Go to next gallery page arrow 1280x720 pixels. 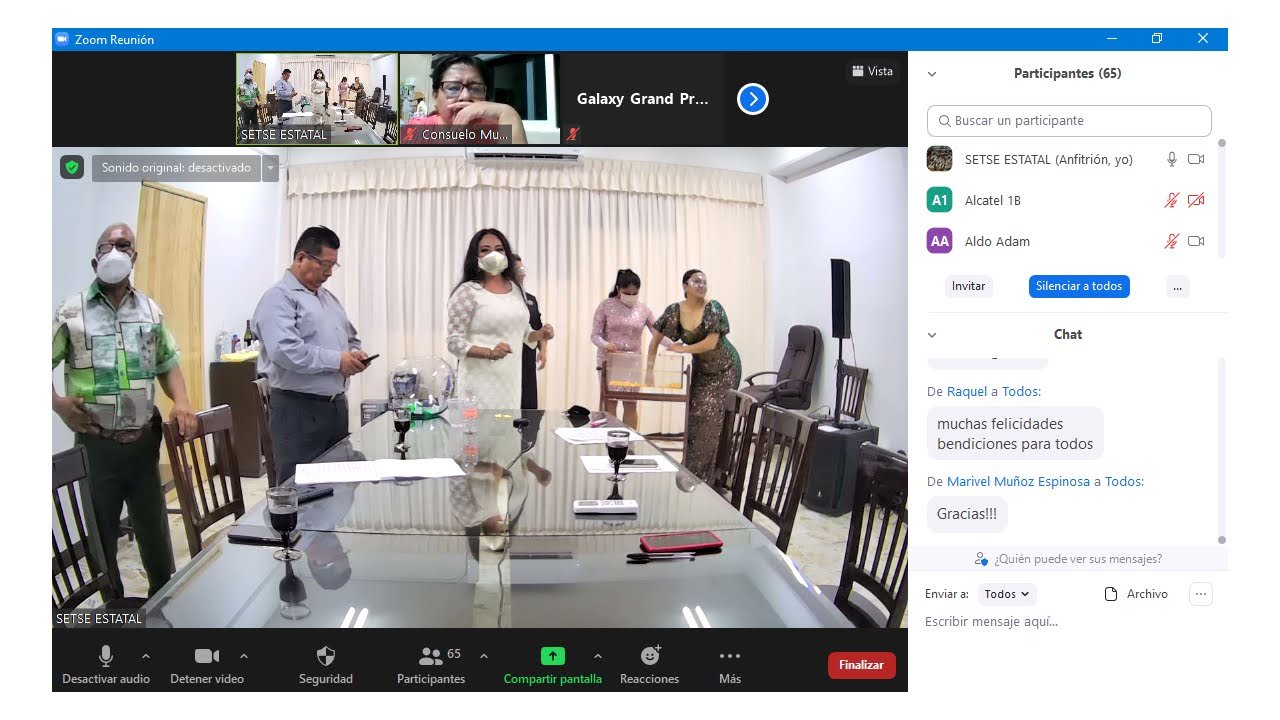click(x=753, y=99)
